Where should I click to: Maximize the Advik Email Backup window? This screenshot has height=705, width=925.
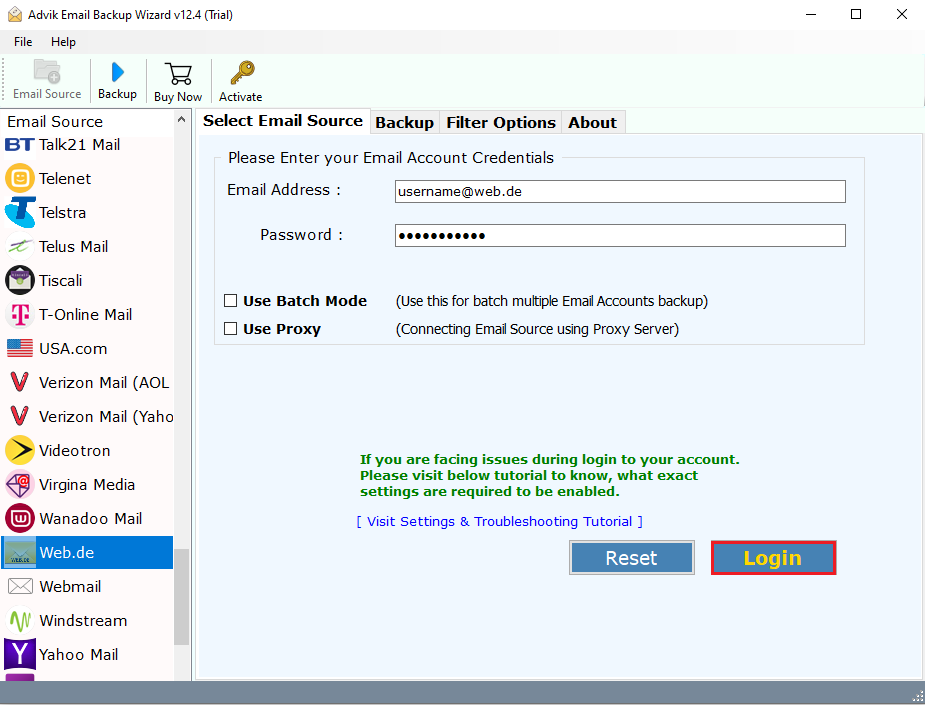tap(856, 15)
